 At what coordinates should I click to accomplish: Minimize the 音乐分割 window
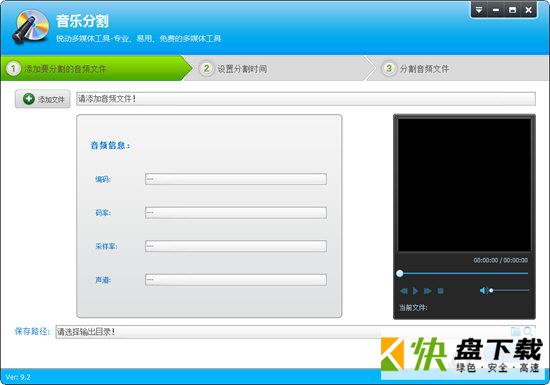pos(496,10)
